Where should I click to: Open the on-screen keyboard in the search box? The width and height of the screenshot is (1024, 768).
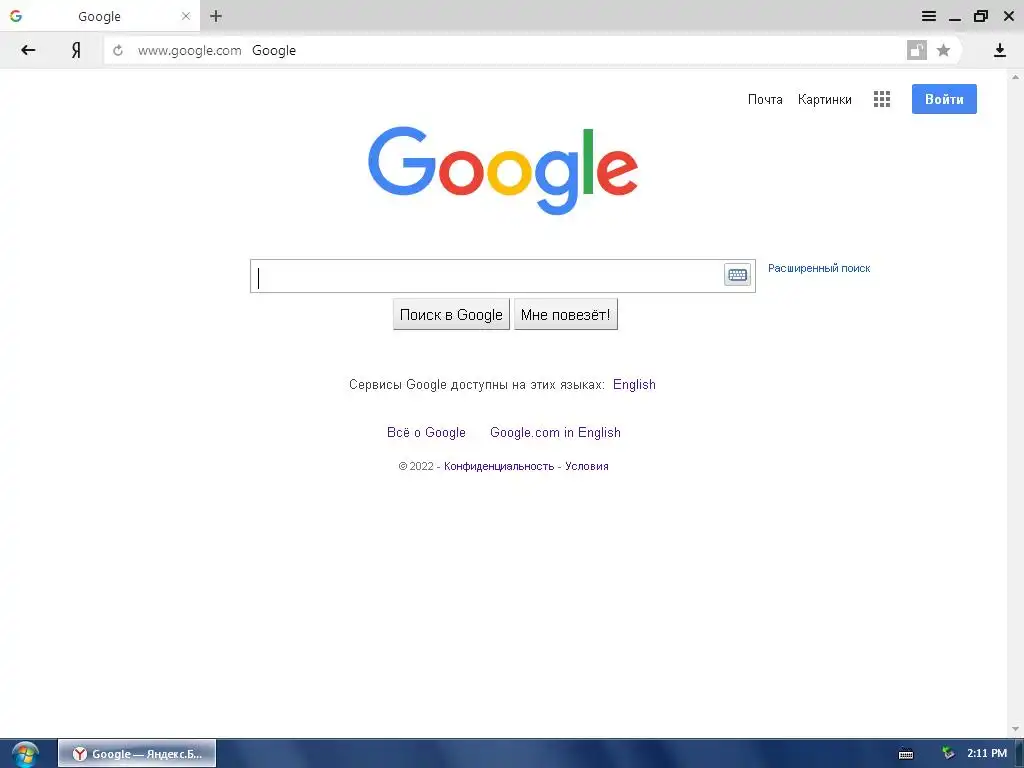(x=737, y=275)
